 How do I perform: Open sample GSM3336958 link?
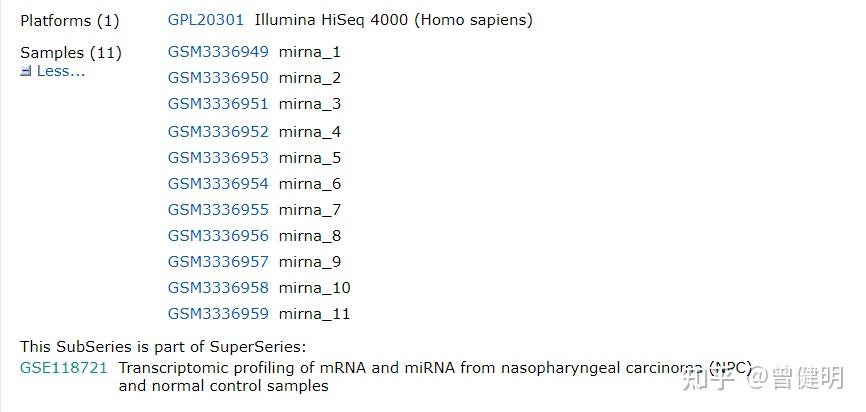click(x=218, y=287)
